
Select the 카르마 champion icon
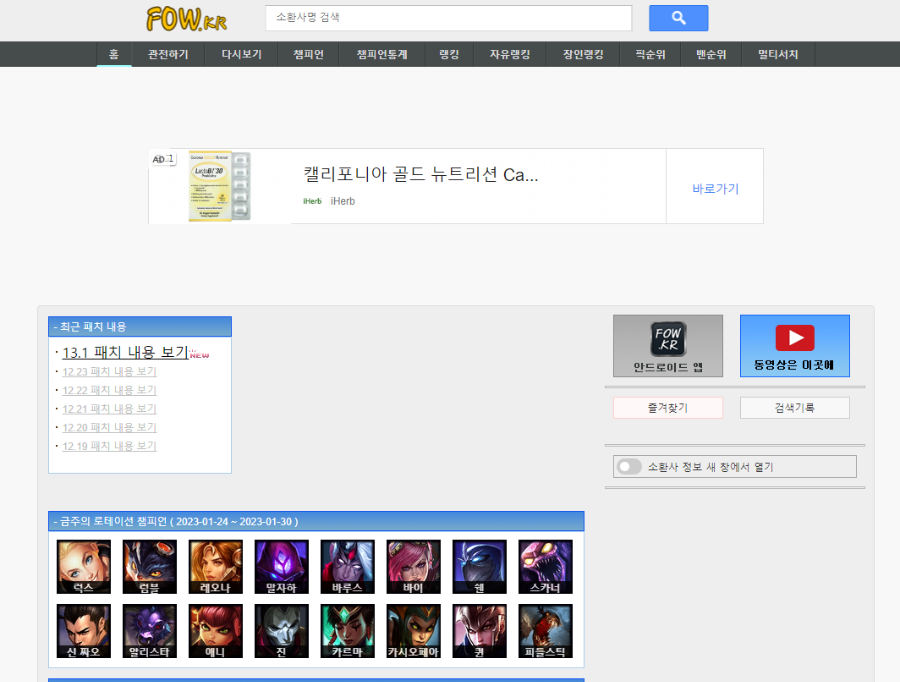pyautogui.click(x=348, y=631)
